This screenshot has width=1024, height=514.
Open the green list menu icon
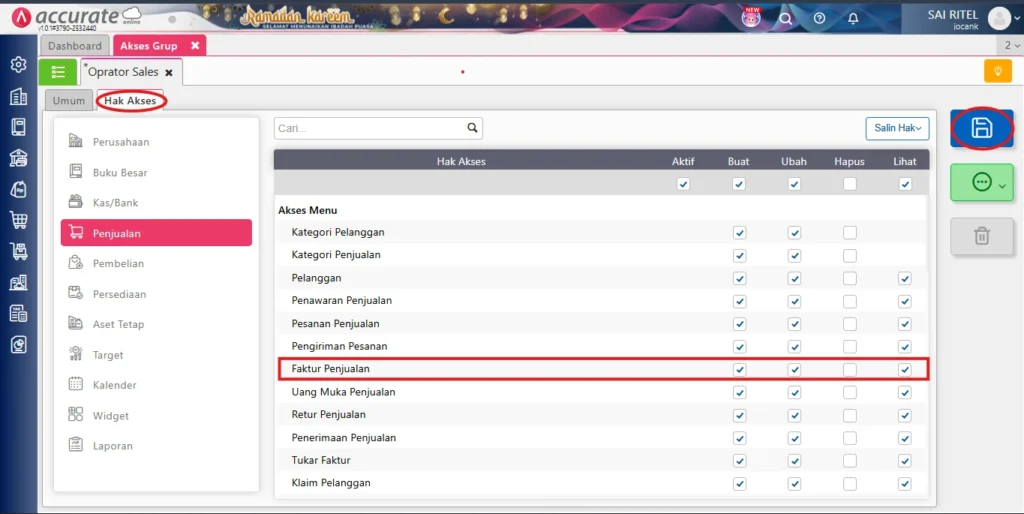(58, 72)
